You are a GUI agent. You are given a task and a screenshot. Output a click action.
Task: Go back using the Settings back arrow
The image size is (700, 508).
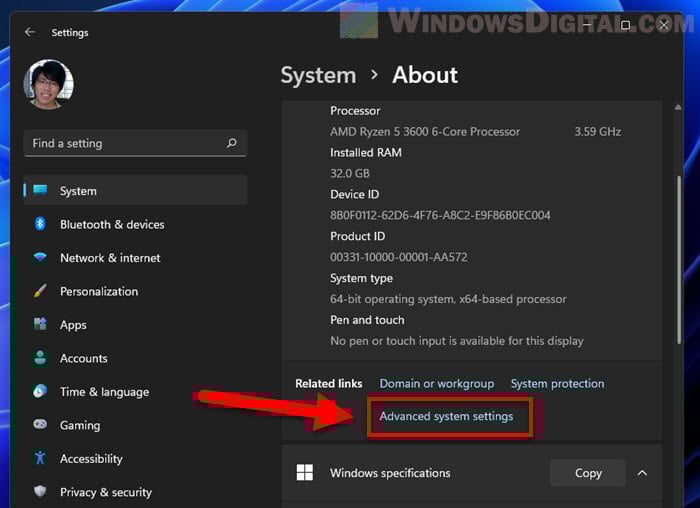coord(30,32)
